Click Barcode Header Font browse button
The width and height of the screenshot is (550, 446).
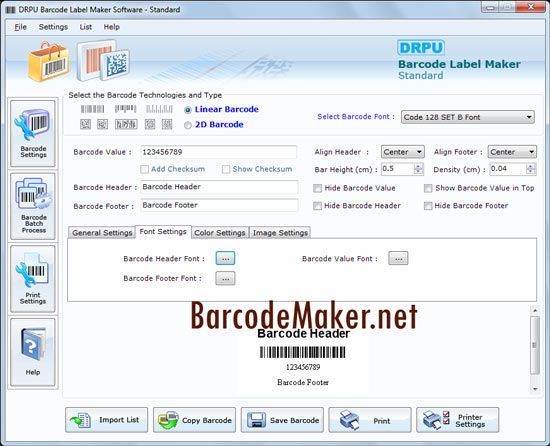[225, 258]
